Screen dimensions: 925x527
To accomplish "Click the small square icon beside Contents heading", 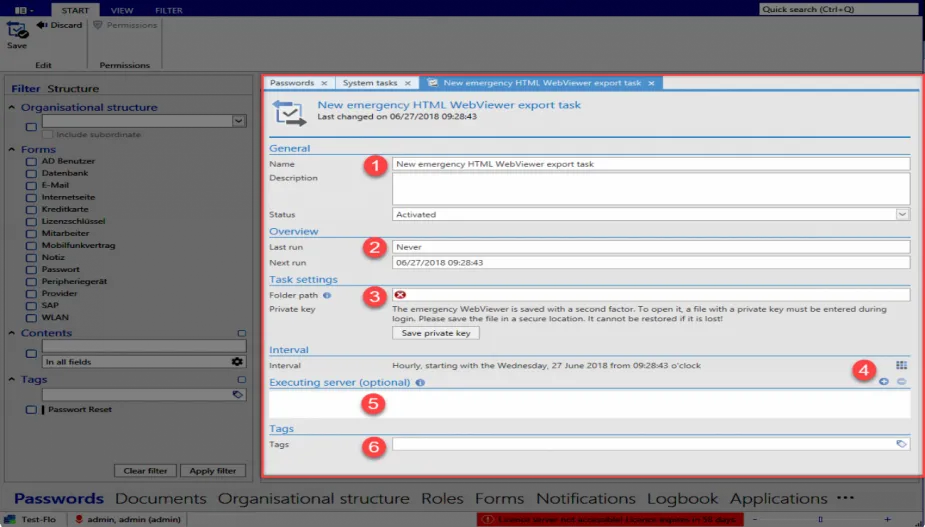I will 241,333.
